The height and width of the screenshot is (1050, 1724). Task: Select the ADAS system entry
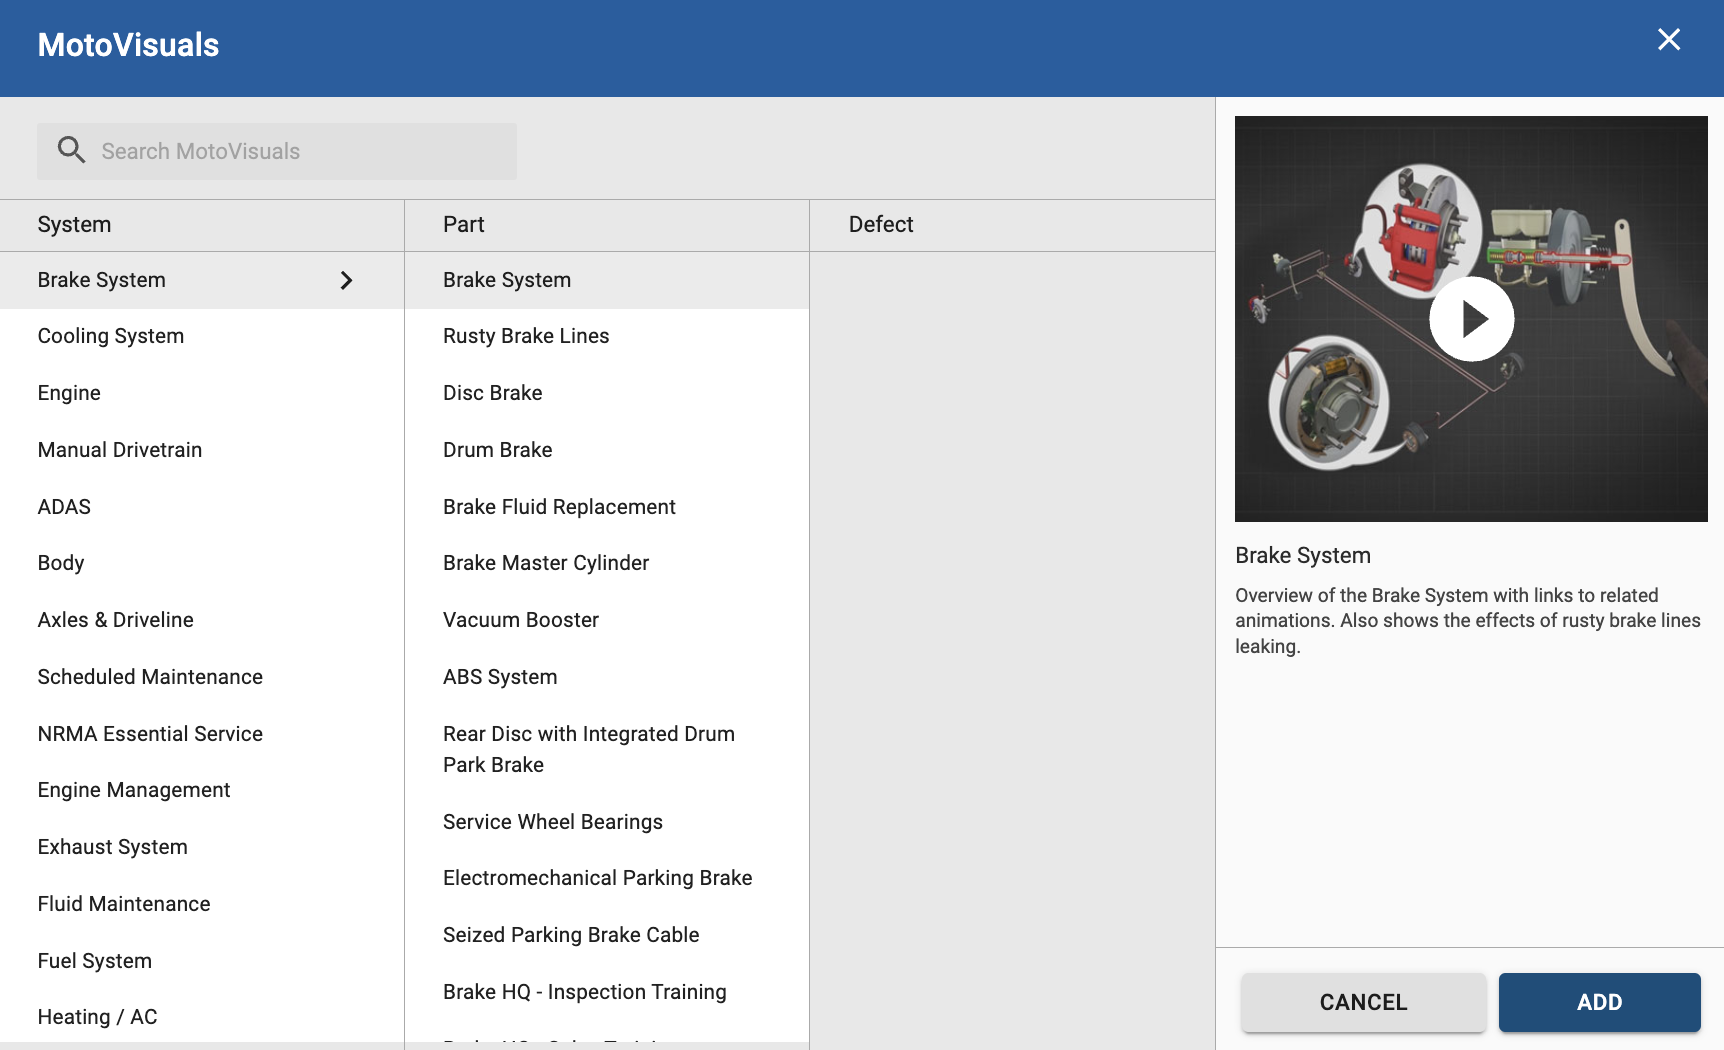pos(202,507)
